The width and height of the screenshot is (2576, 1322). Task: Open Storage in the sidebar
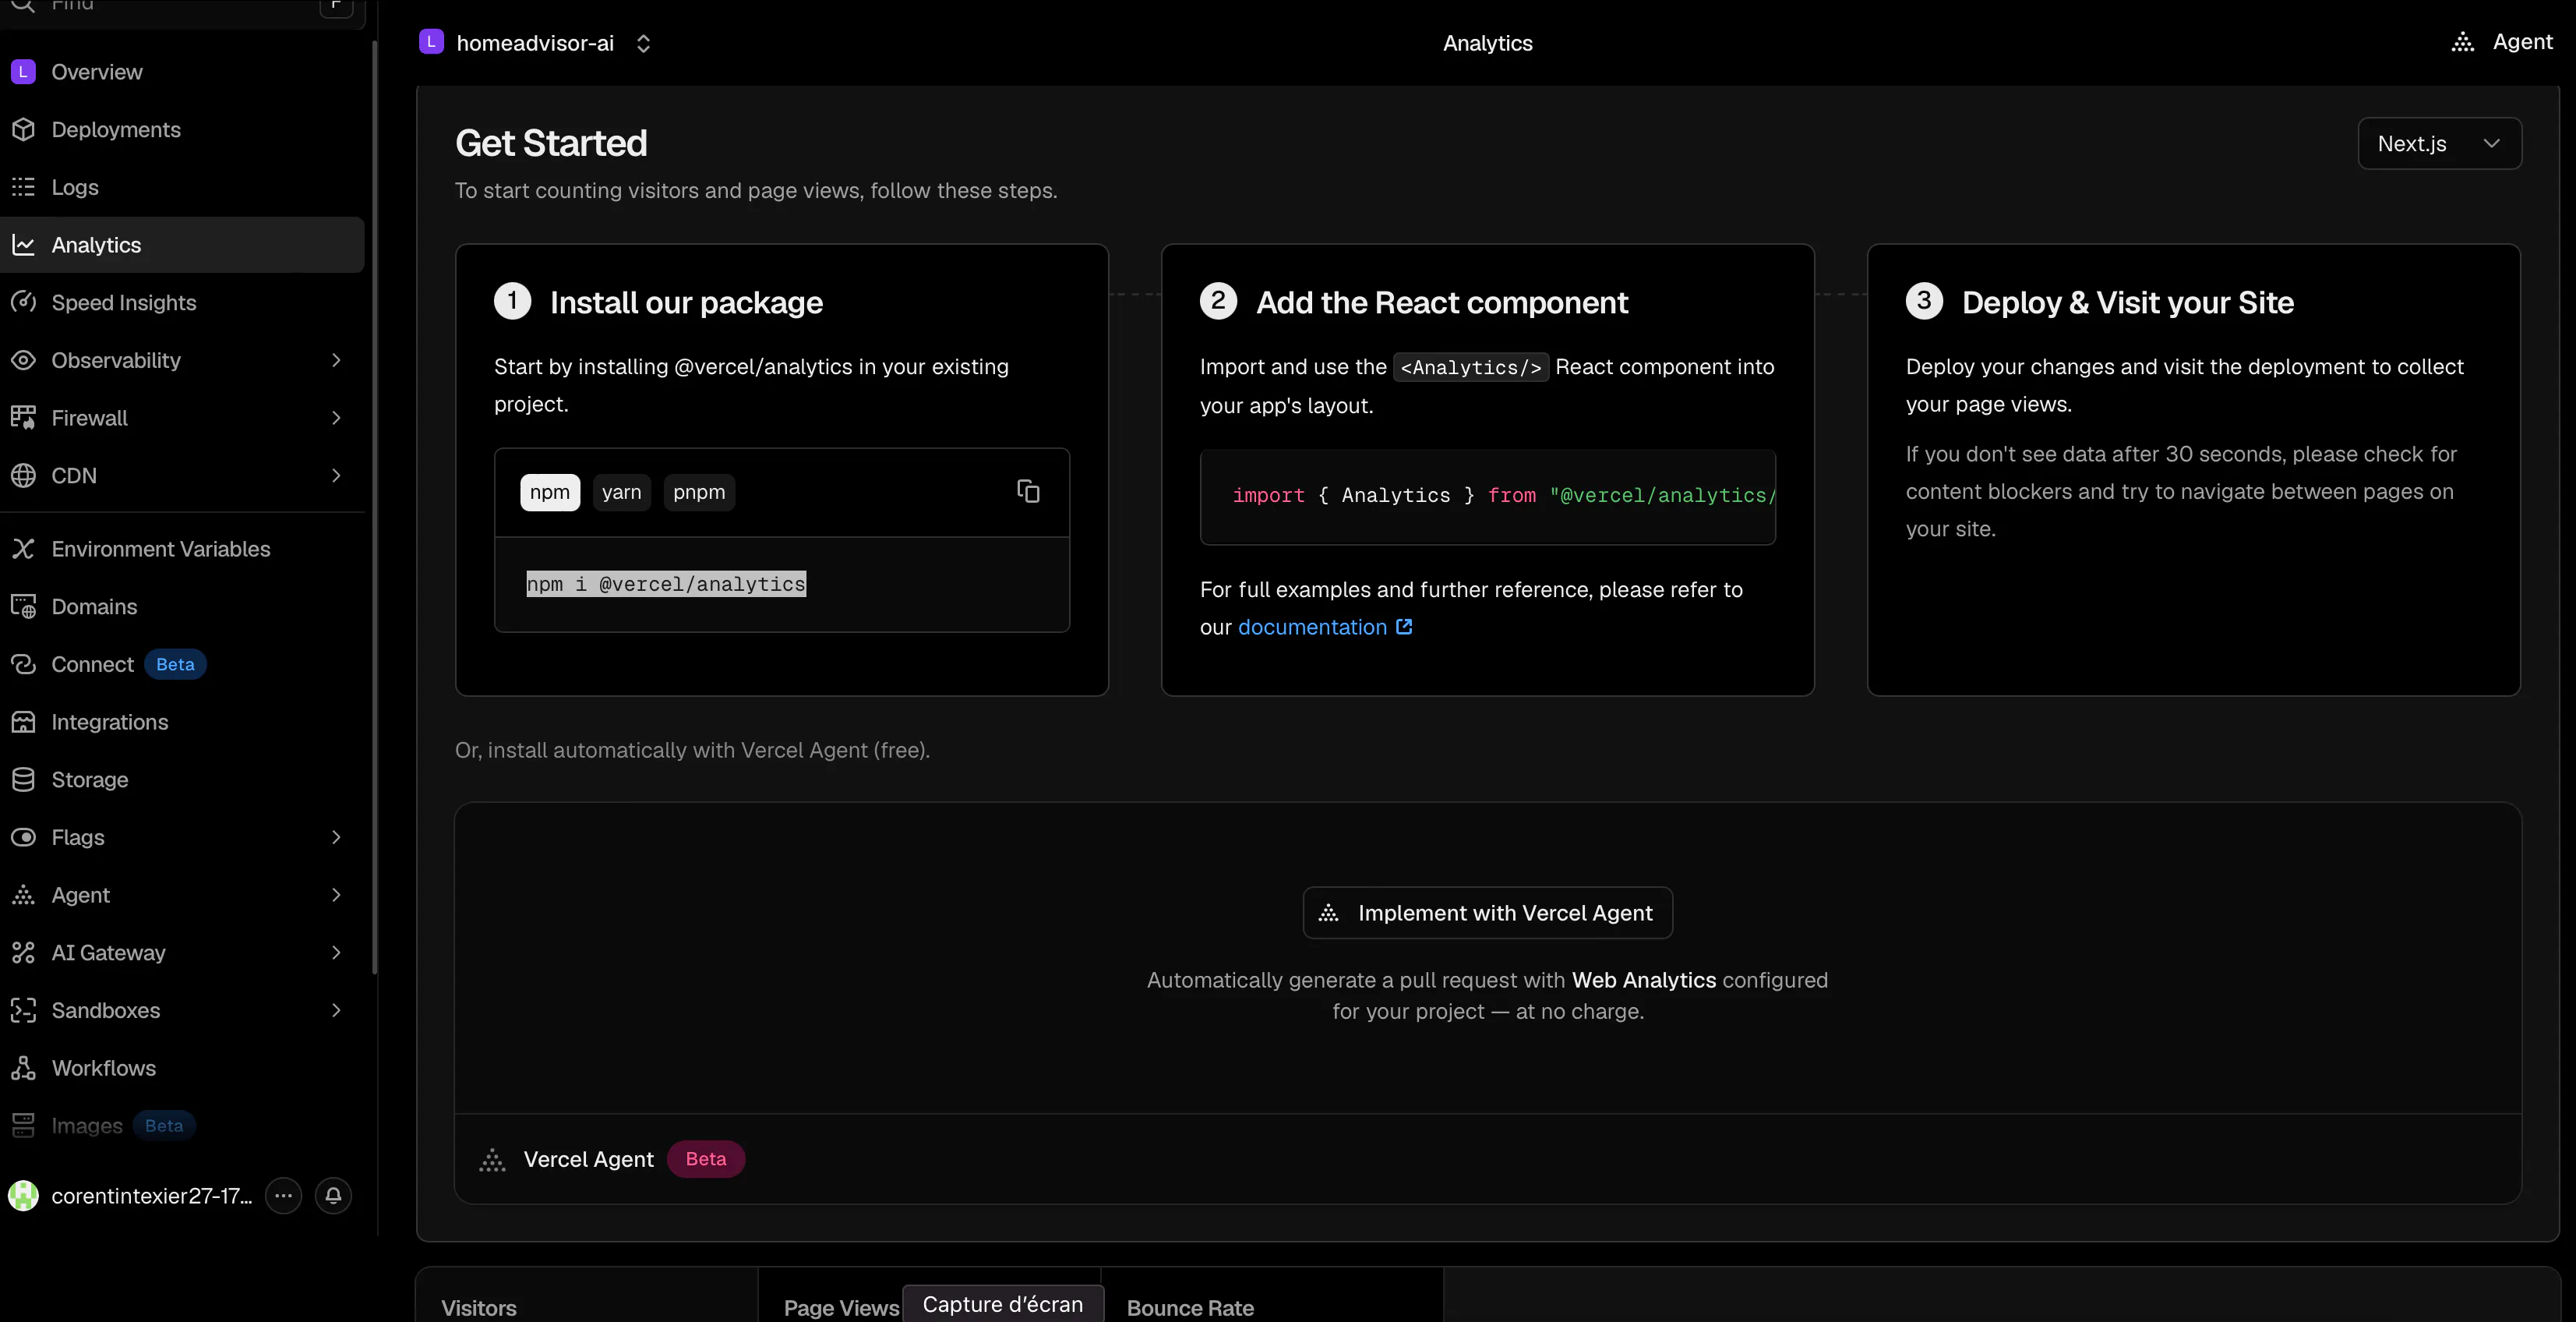point(182,780)
